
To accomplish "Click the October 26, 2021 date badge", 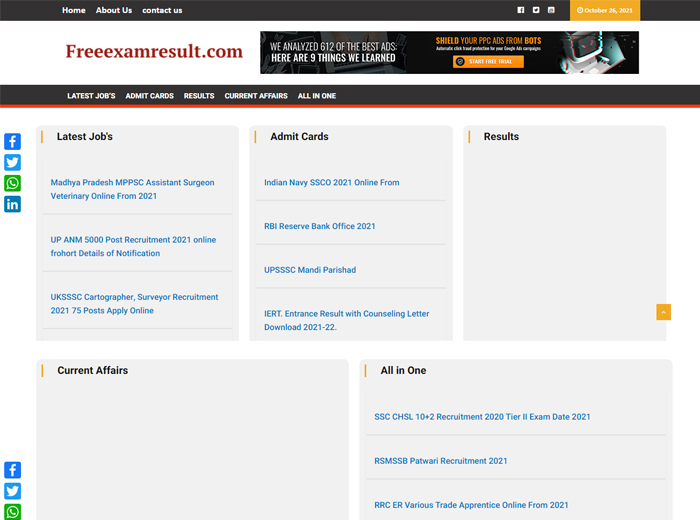I will [x=604, y=10].
